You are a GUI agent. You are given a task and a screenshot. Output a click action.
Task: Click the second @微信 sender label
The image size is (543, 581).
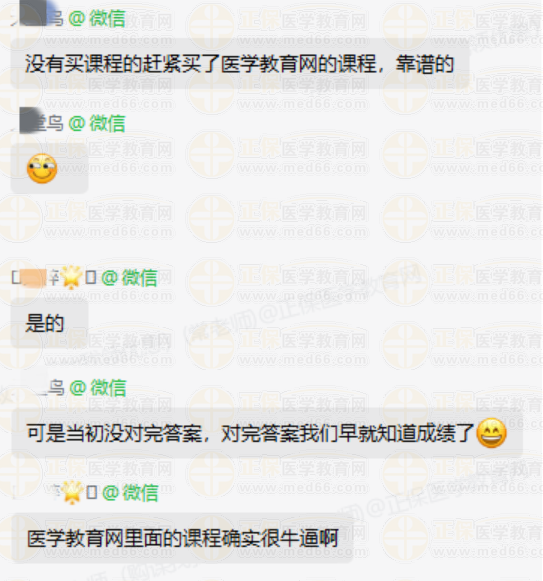[97, 123]
